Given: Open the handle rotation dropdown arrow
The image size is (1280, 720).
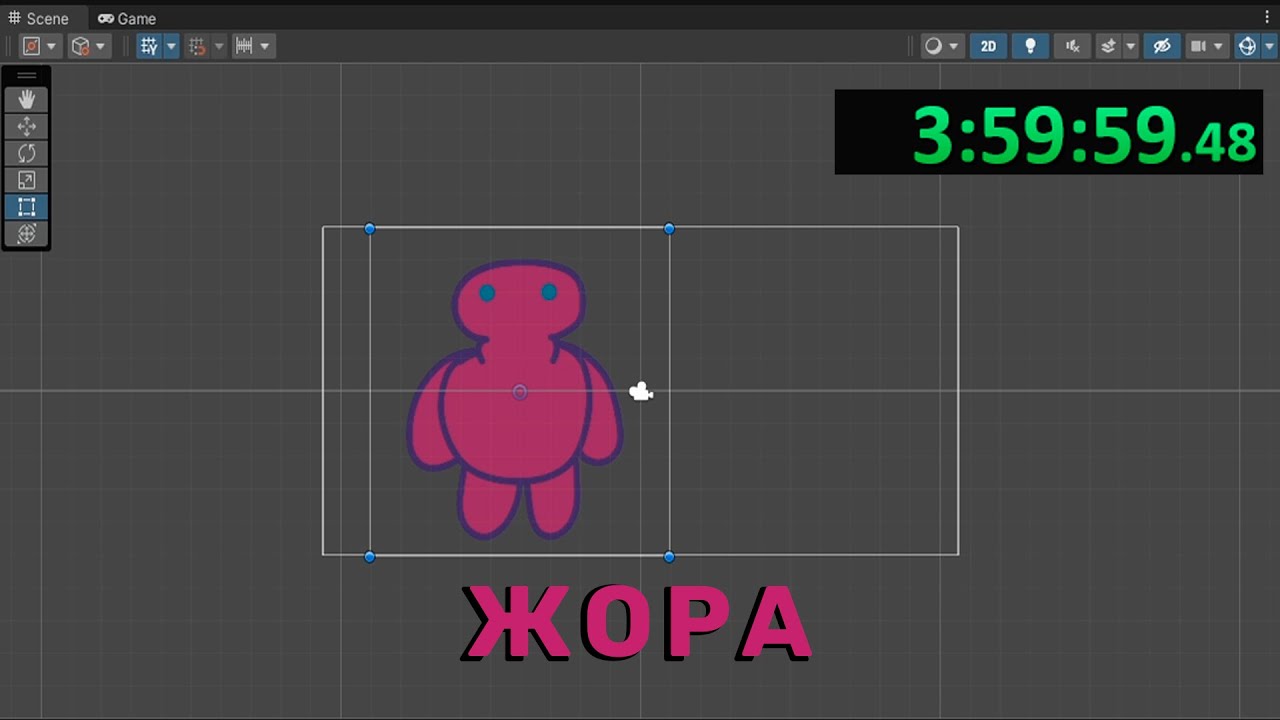Looking at the screenshot, I should [100, 46].
